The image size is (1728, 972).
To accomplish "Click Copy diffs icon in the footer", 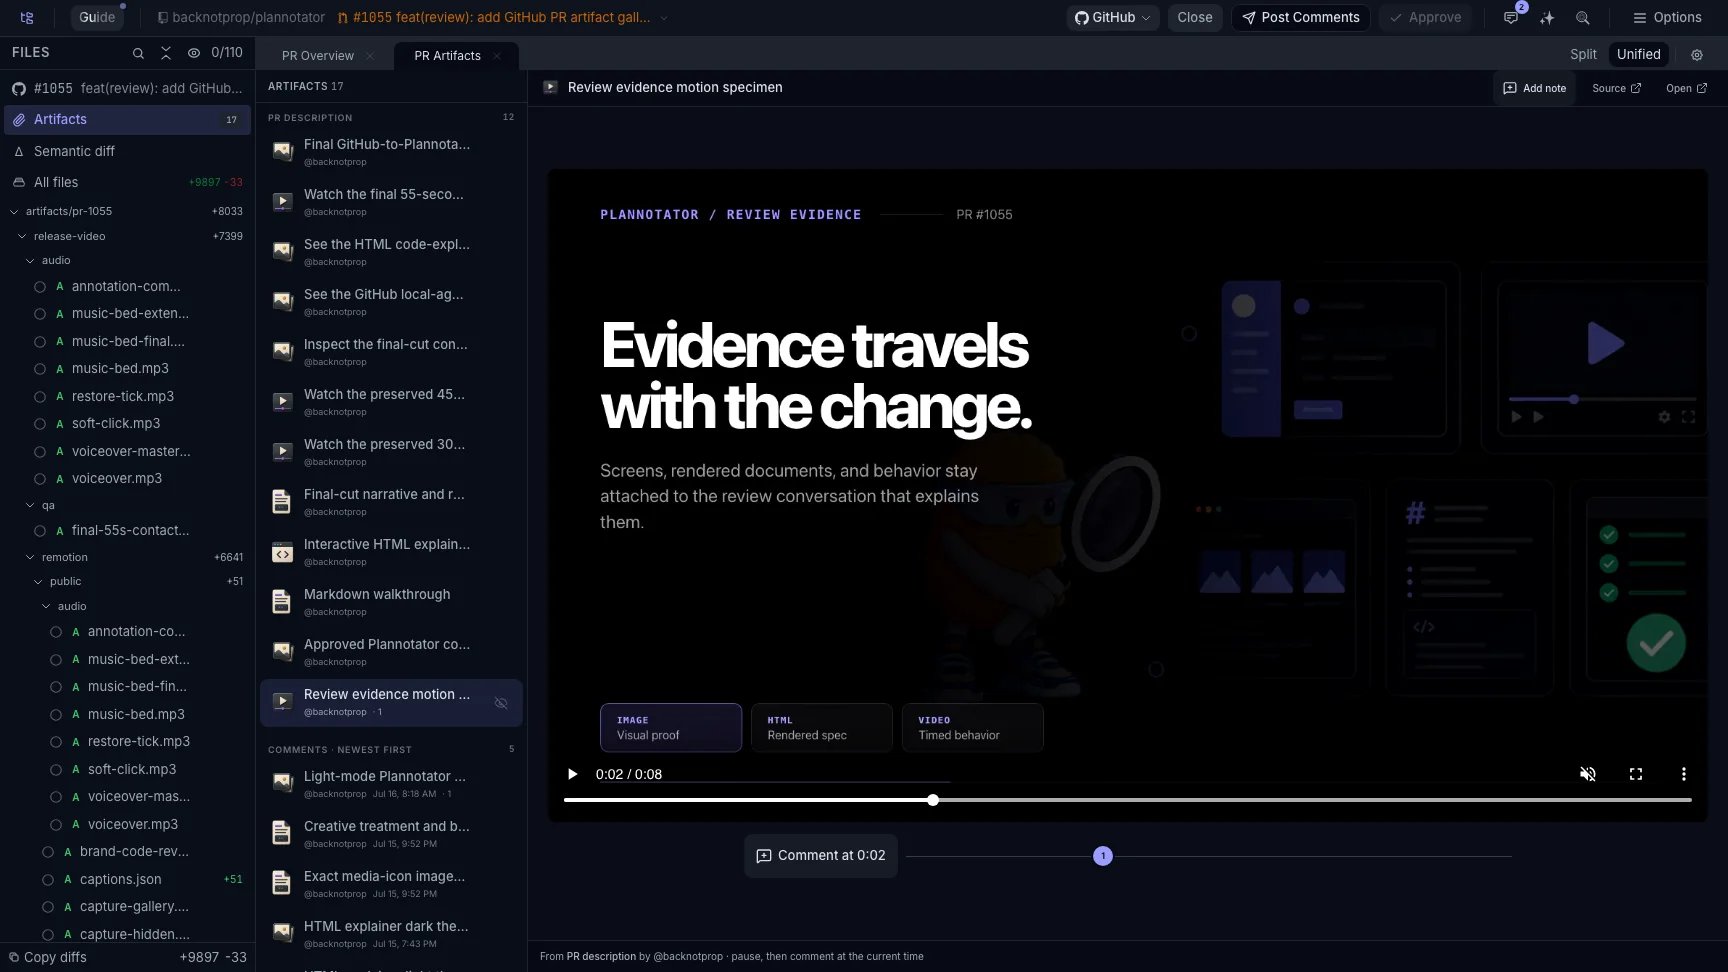I will [14, 957].
